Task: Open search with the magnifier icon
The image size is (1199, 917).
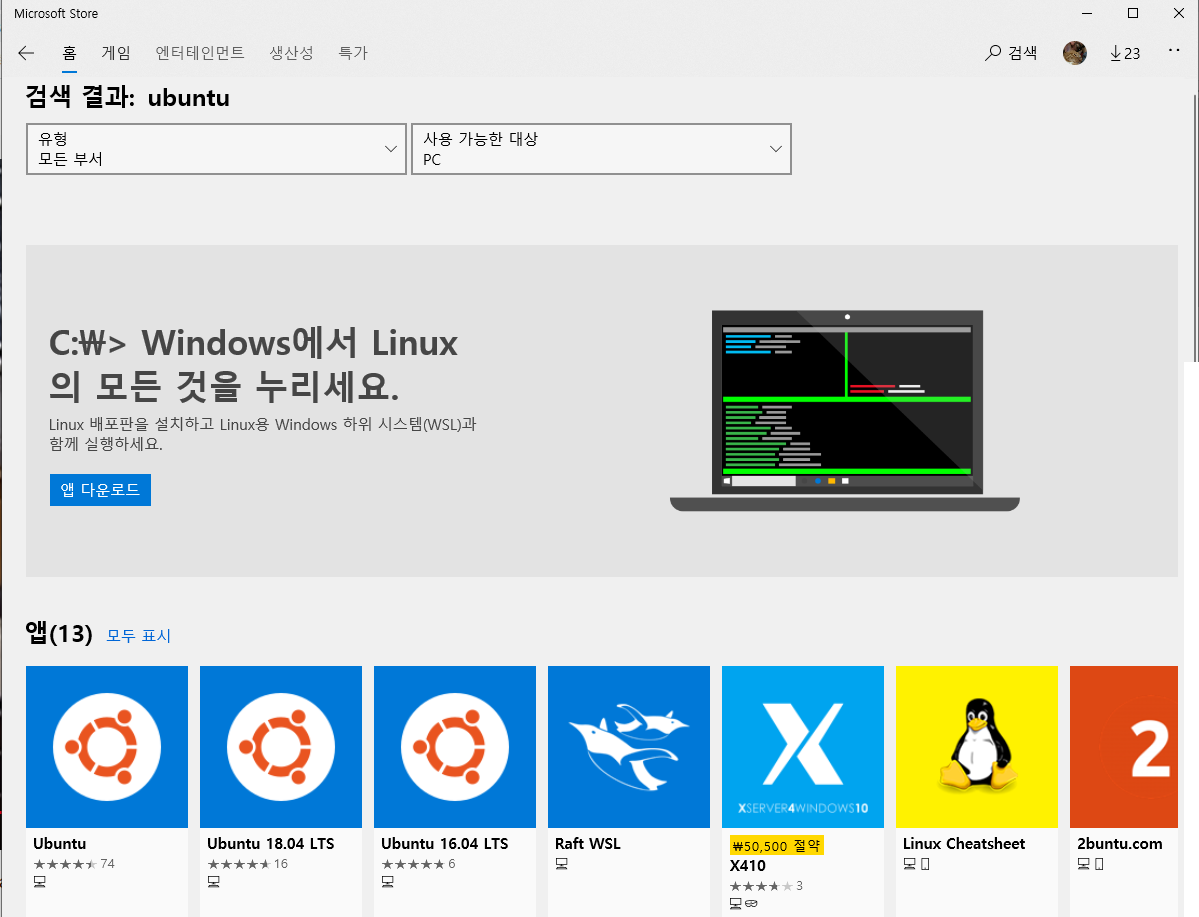Action: (993, 53)
